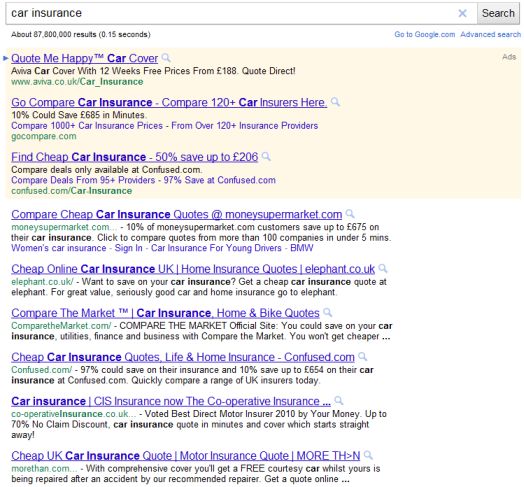The width and height of the screenshot is (524, 487).
Task: Open instant preview for moneysupermarket.com result
Action: [x=350, y=214]
